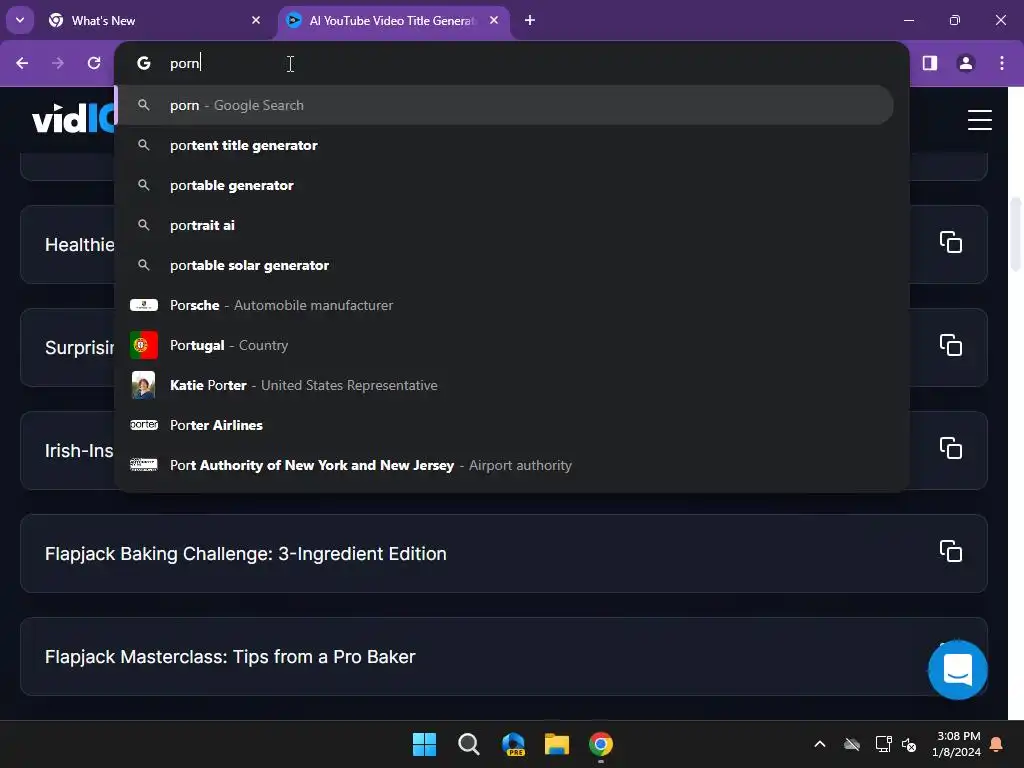
Task: Open the blue chat support bubble
Action: (x=957, y=670)
